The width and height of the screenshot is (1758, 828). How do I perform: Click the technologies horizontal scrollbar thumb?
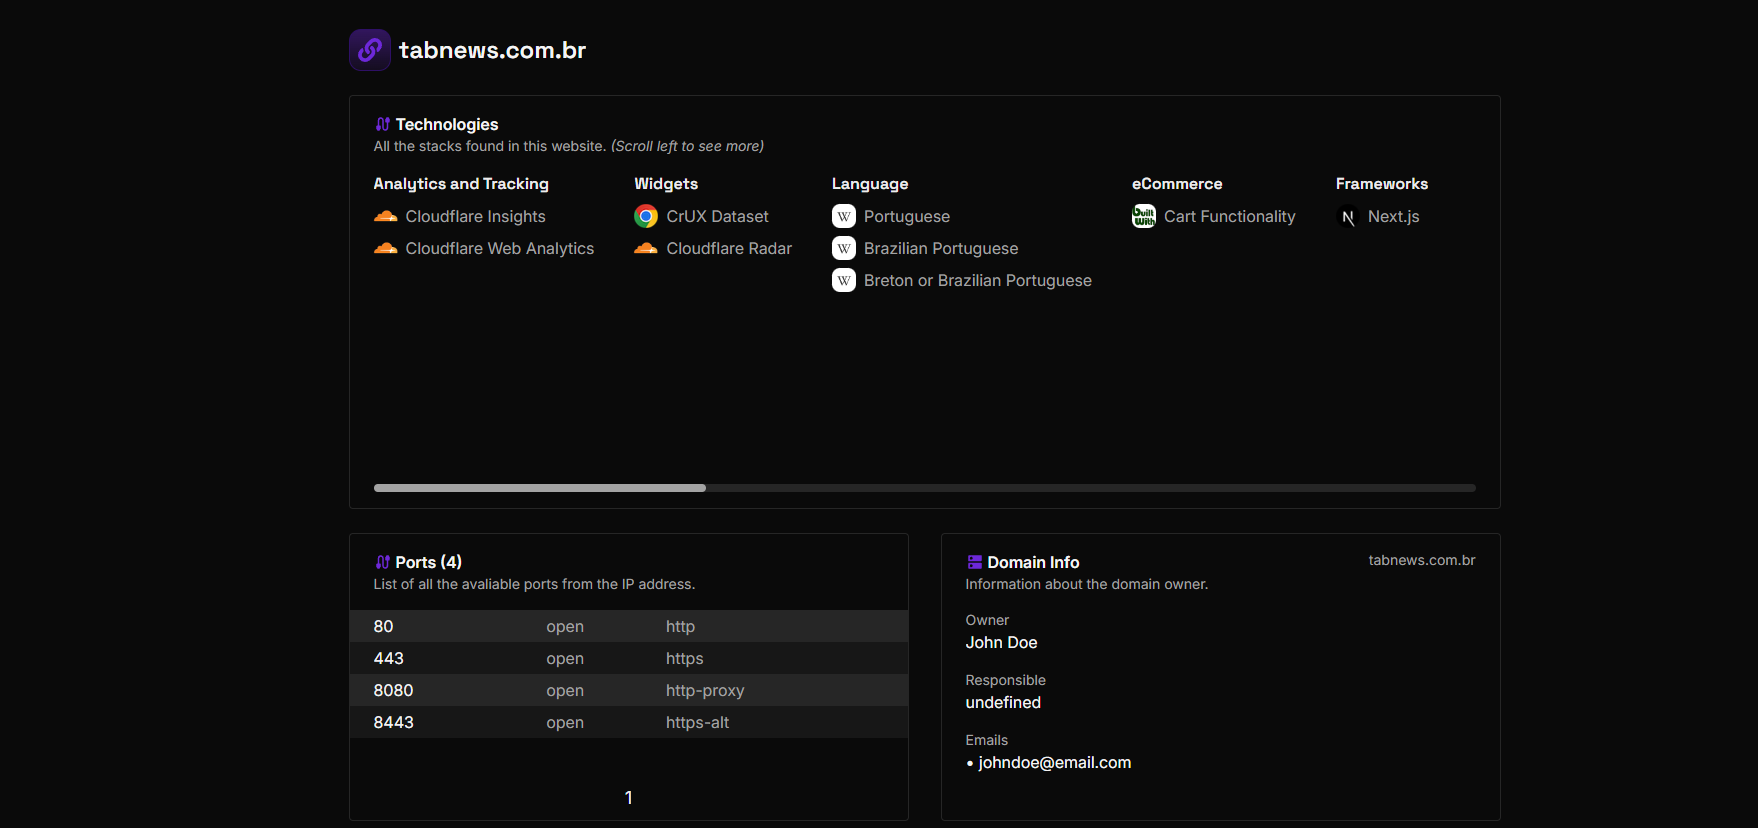pos(540,488)
